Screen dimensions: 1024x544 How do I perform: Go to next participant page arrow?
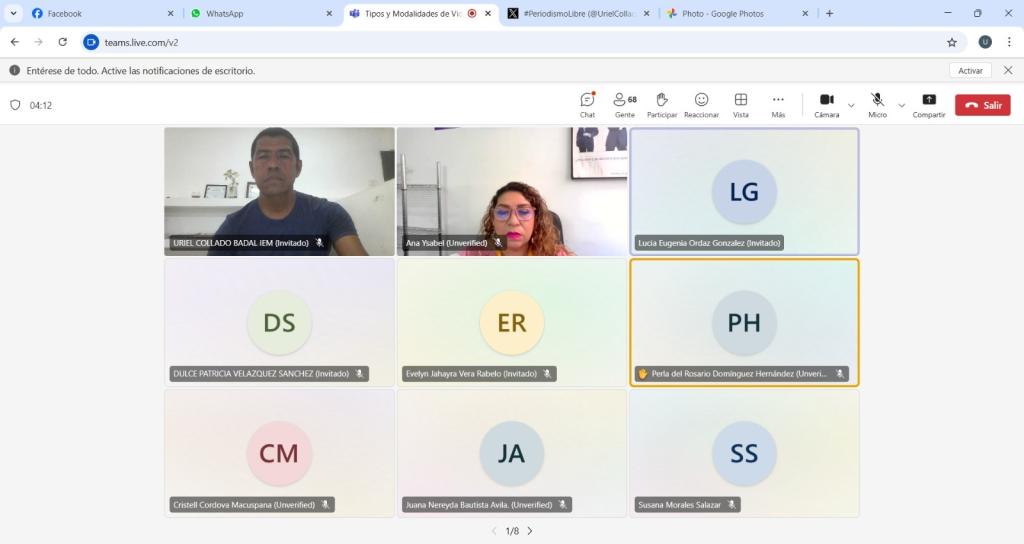click(530, 531)
